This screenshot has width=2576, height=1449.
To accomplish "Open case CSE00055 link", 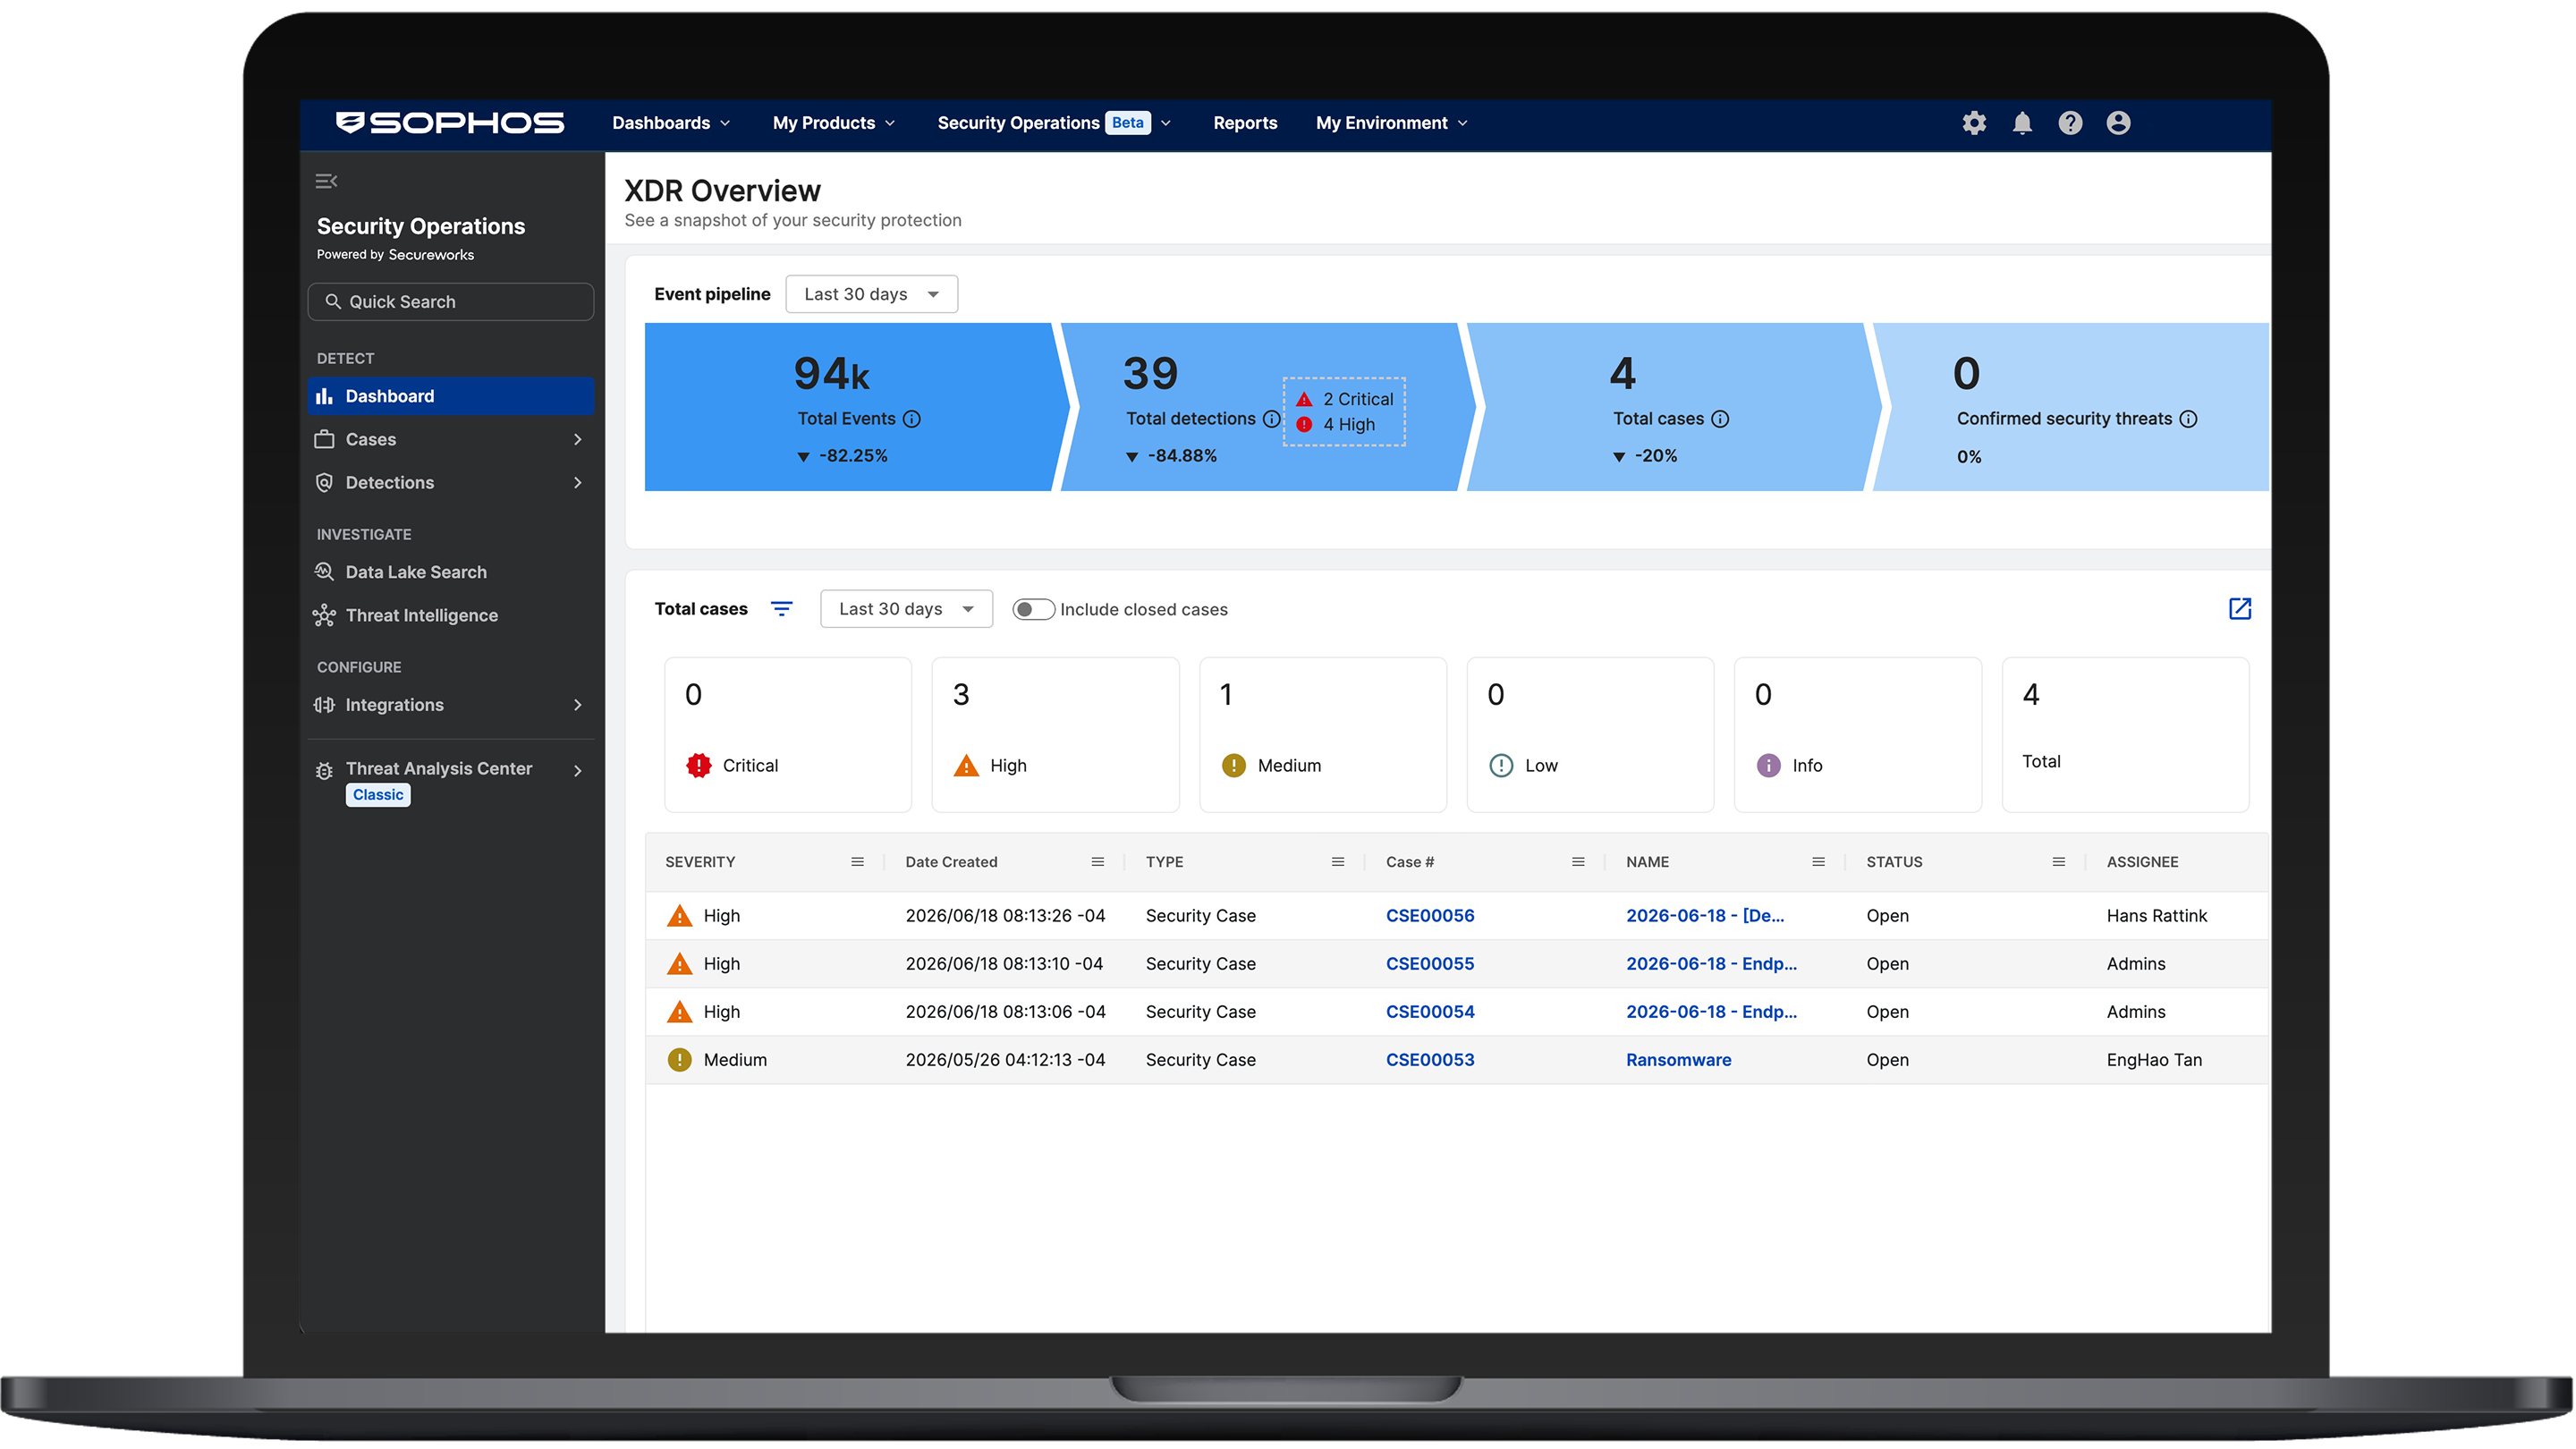I will pyautogui.click(x=1430, y=964).
